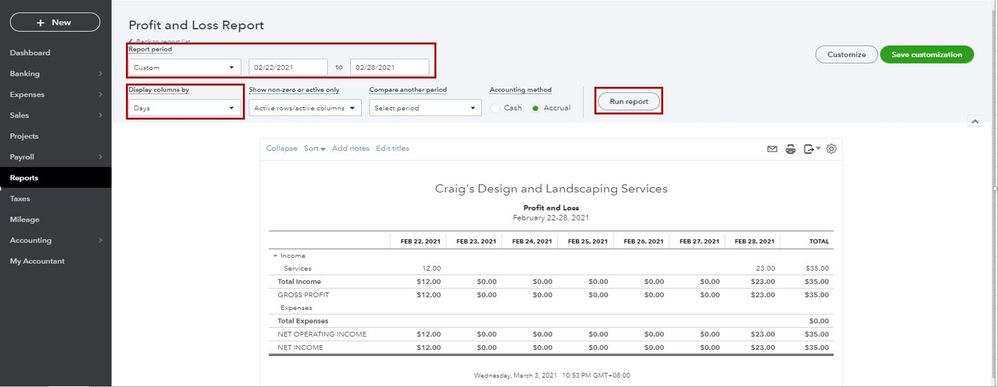Open the Compare another period dropdown
998x387 pixels.
425,108
